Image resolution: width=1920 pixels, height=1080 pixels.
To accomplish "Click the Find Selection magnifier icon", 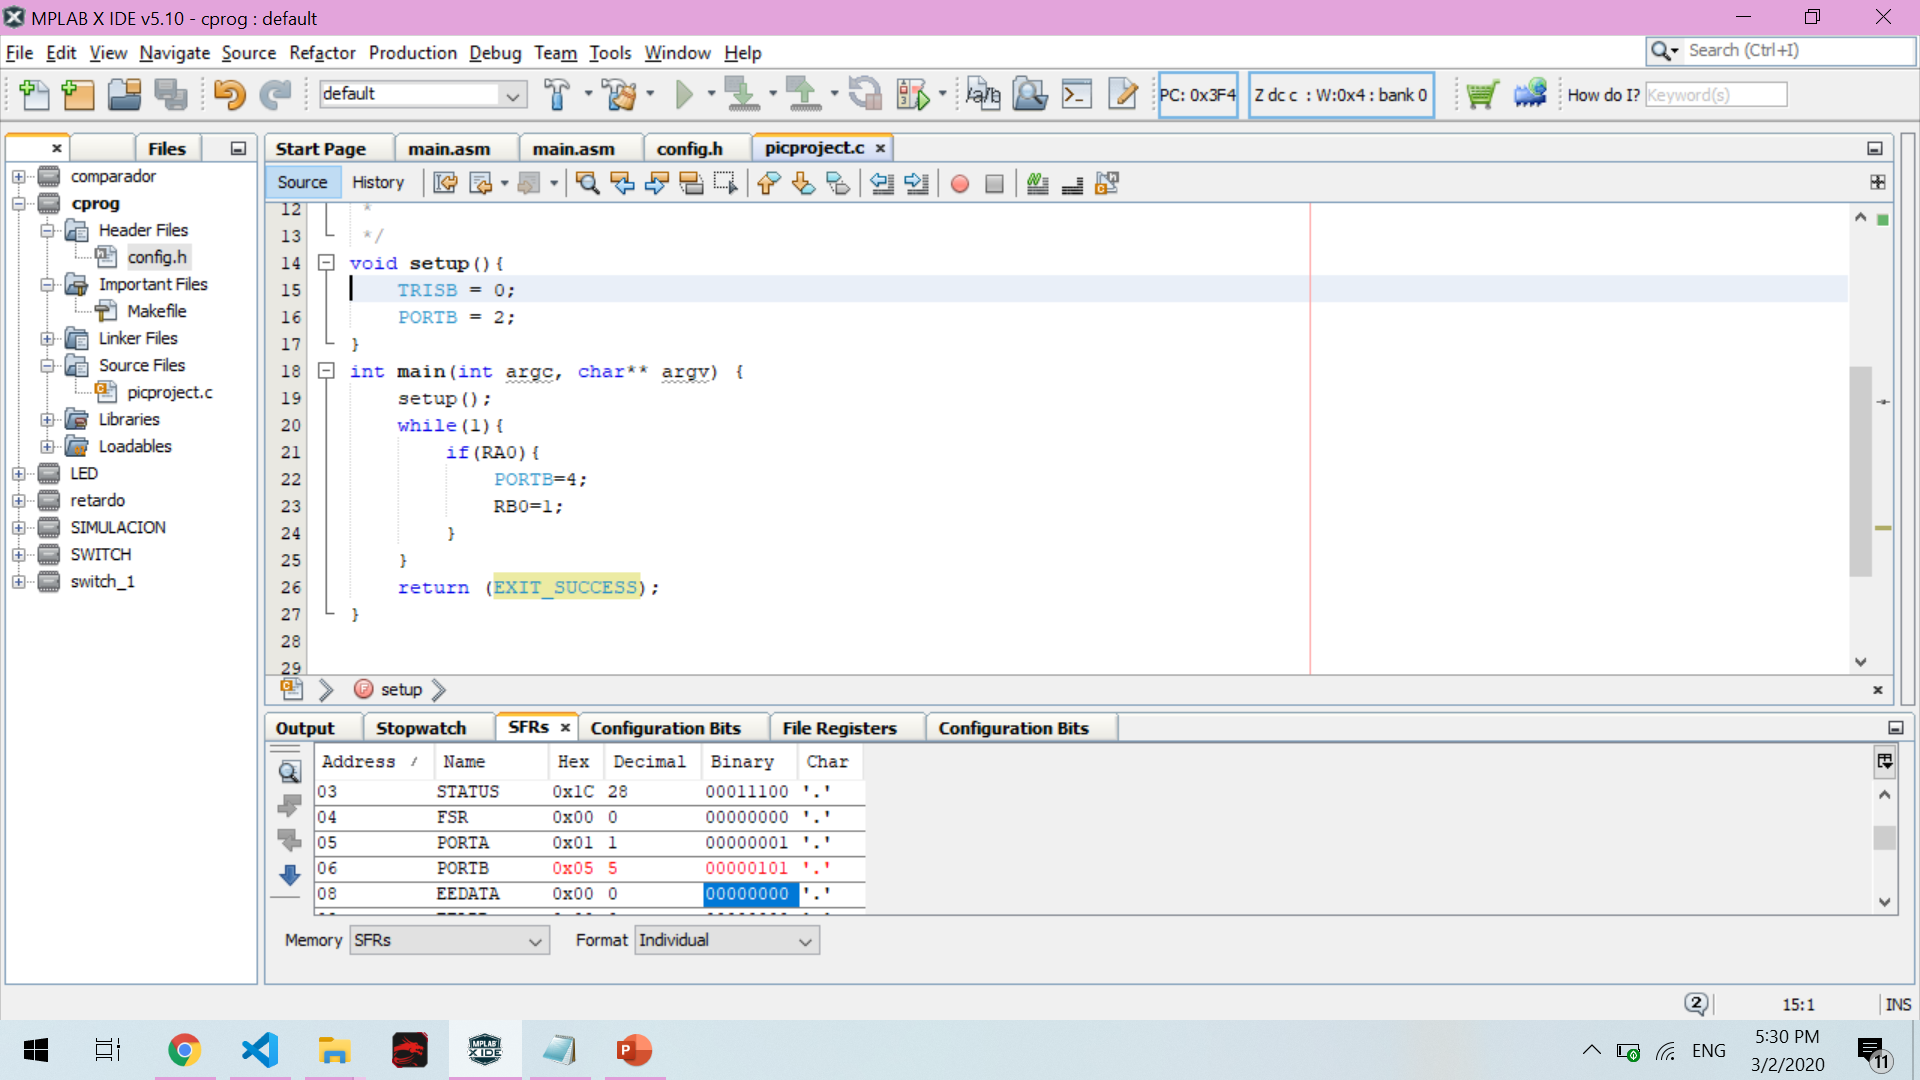I will (588, 183).
